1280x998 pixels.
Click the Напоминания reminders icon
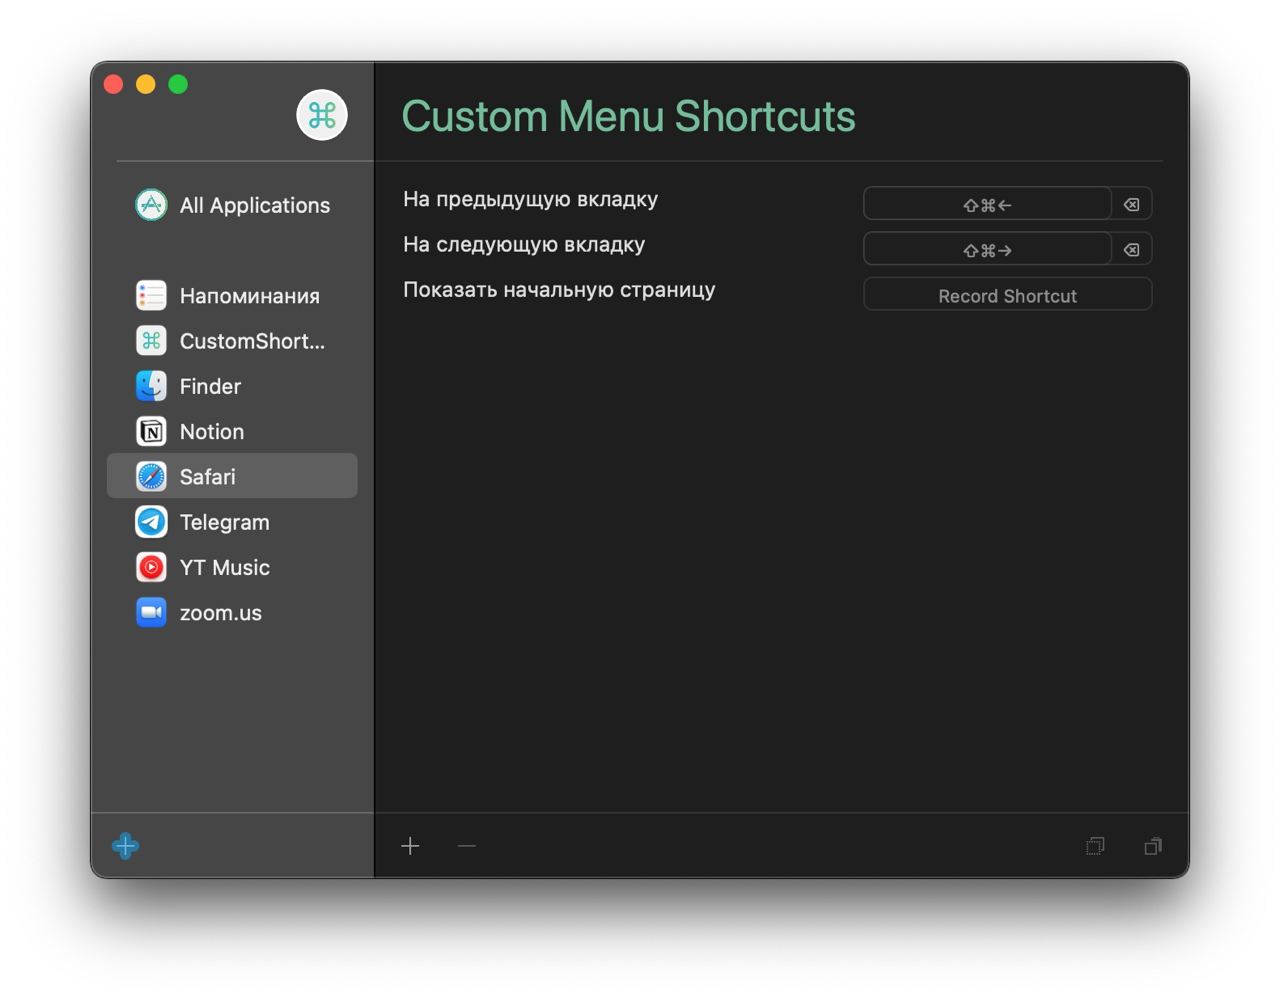[151, 296]
